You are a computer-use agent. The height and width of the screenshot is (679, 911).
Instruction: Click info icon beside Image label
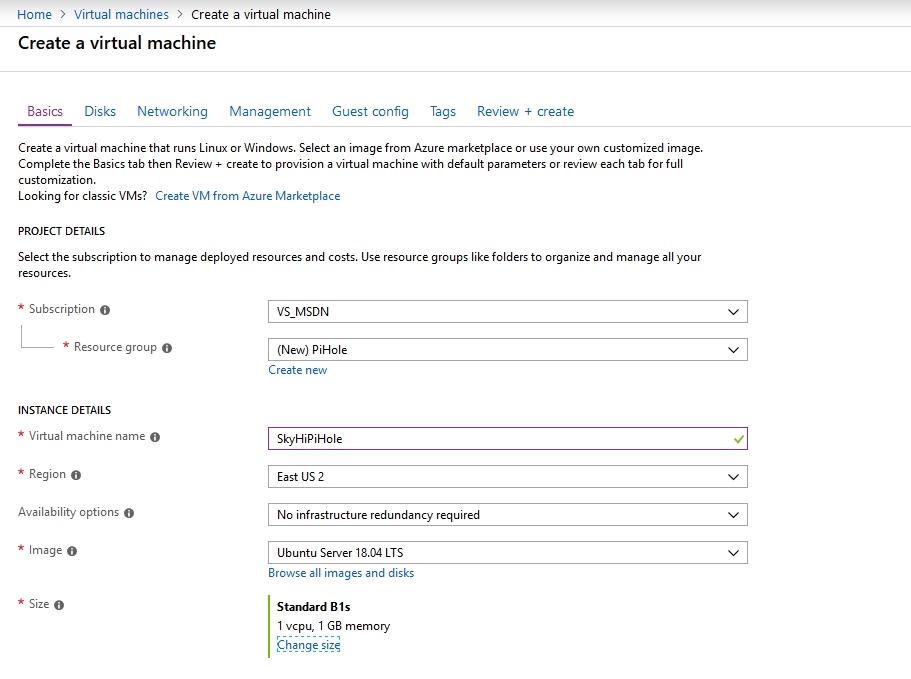click(72, 551)
